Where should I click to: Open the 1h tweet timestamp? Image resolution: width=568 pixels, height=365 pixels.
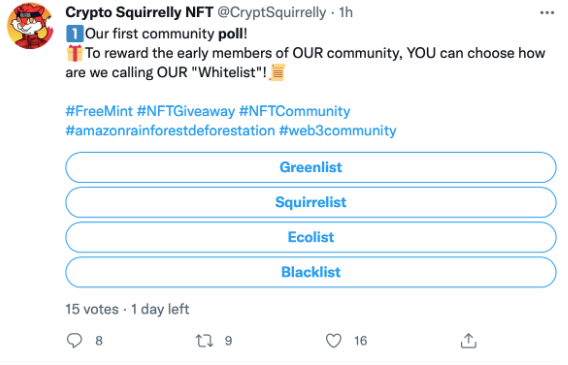pos(346,12)
